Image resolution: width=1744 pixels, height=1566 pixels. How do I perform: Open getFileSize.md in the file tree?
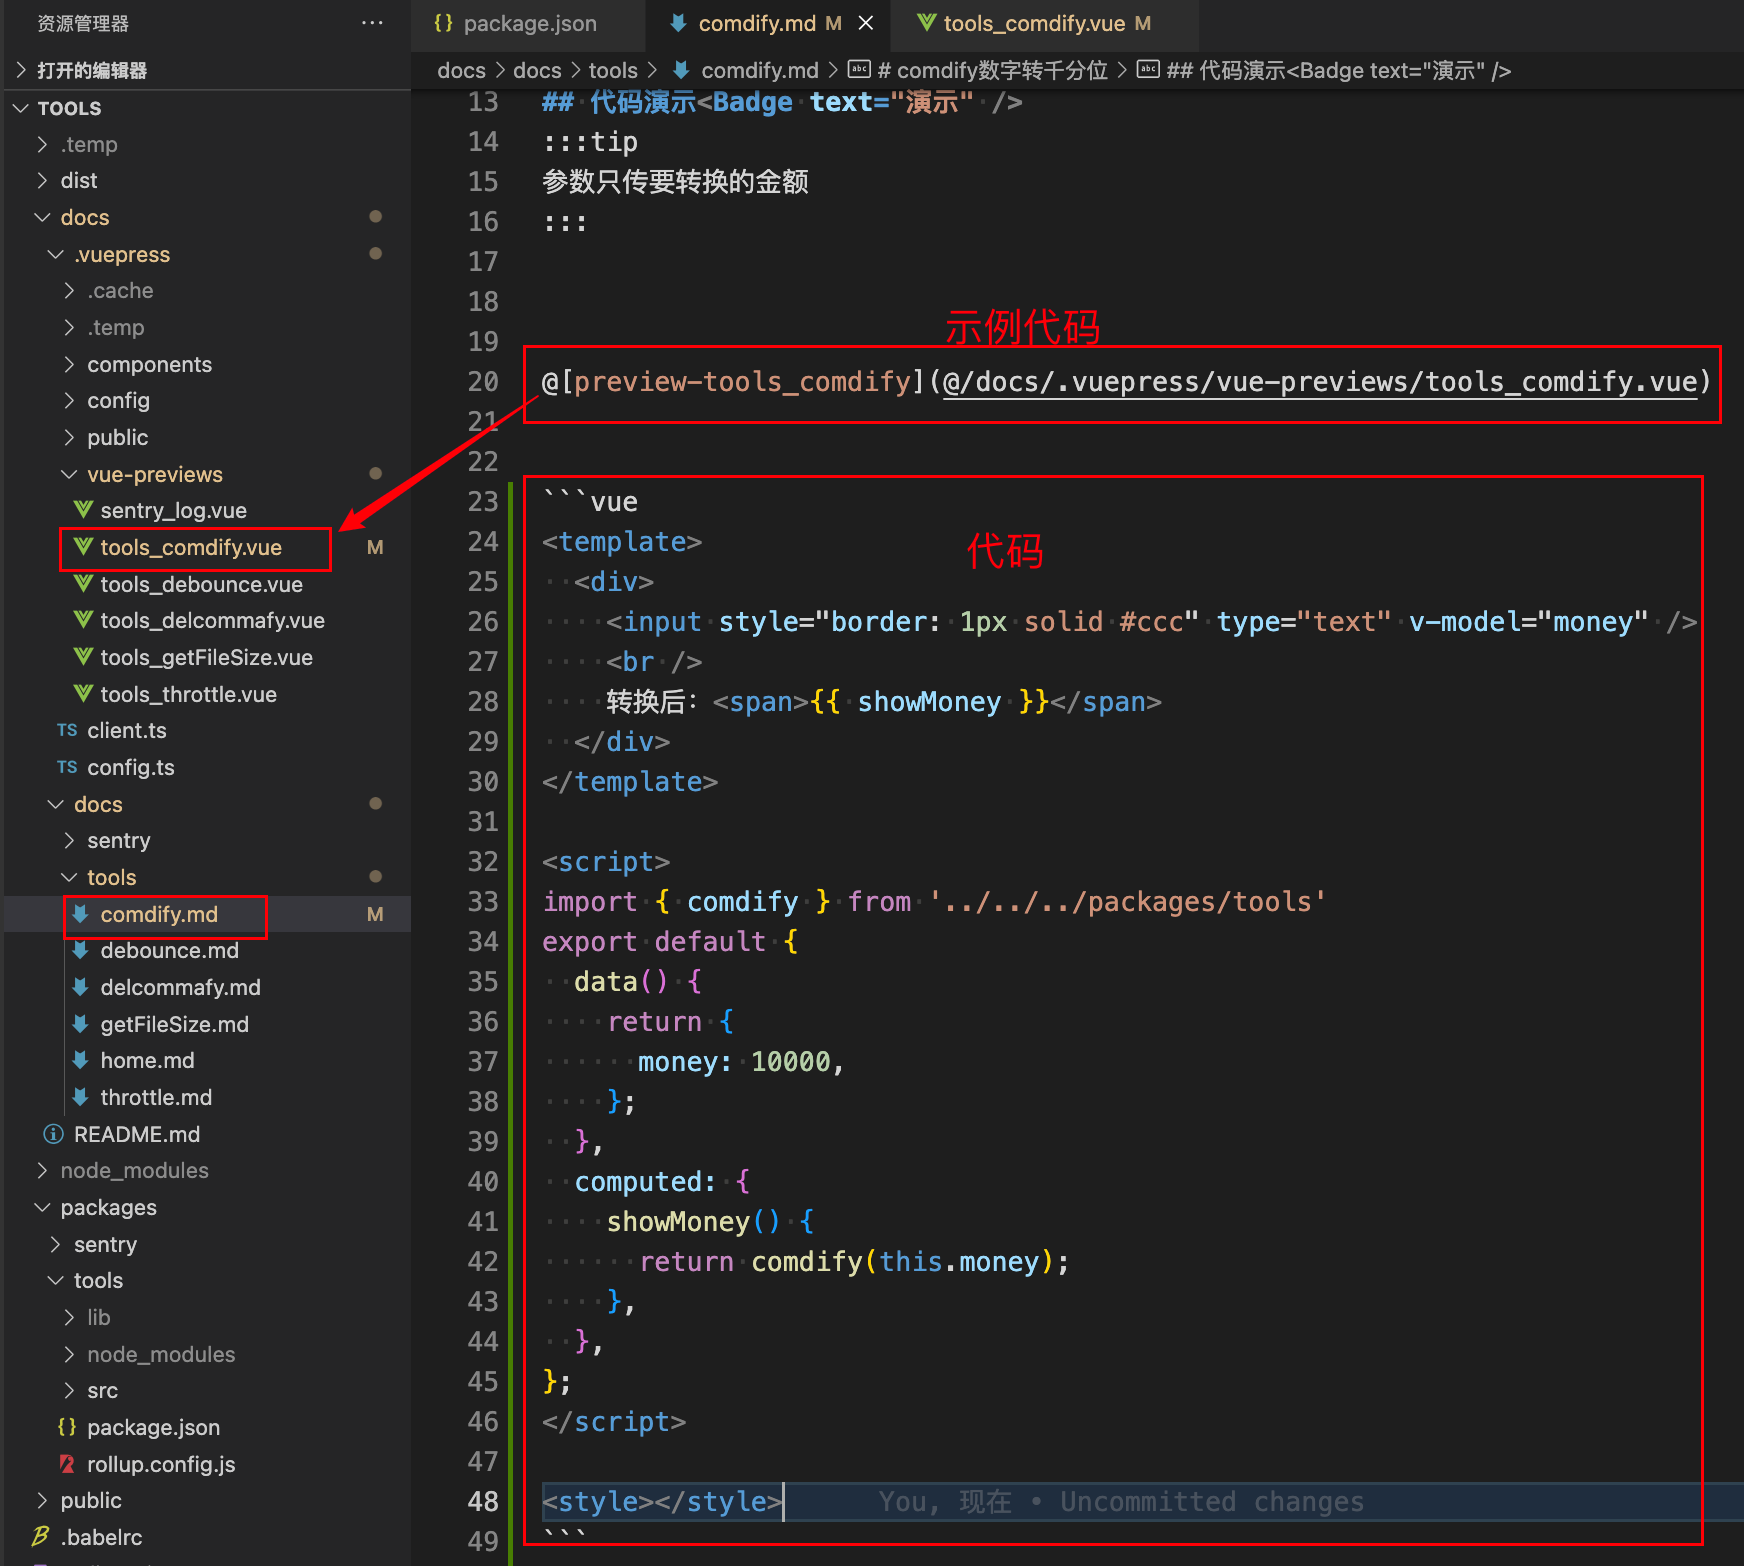pyautogui.click(x=174, y=1024)
